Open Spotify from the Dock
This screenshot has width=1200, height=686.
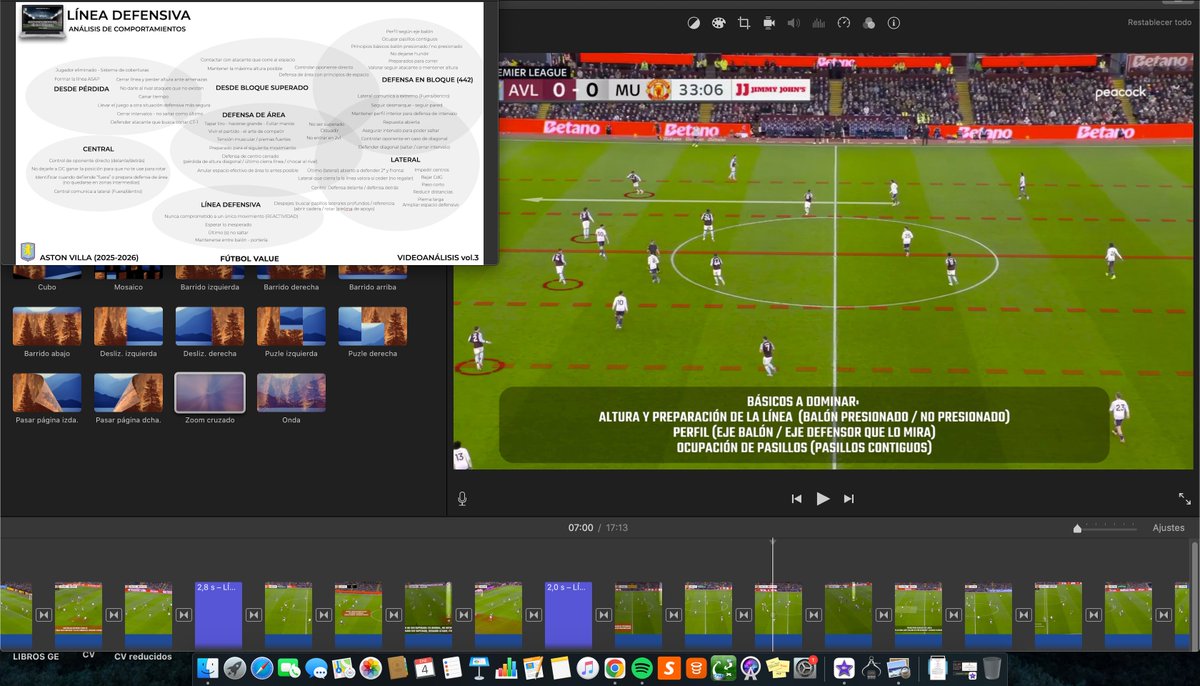pos(642,667)
